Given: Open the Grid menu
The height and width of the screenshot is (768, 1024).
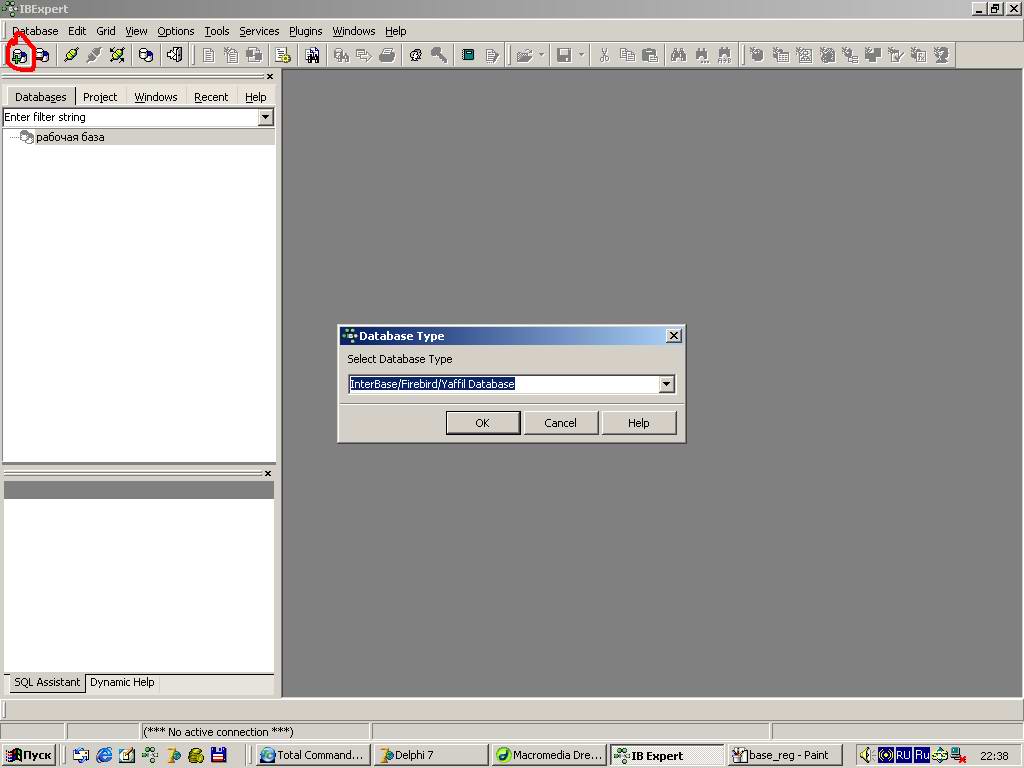Looking at the screenshot, I should coord(106,31).
